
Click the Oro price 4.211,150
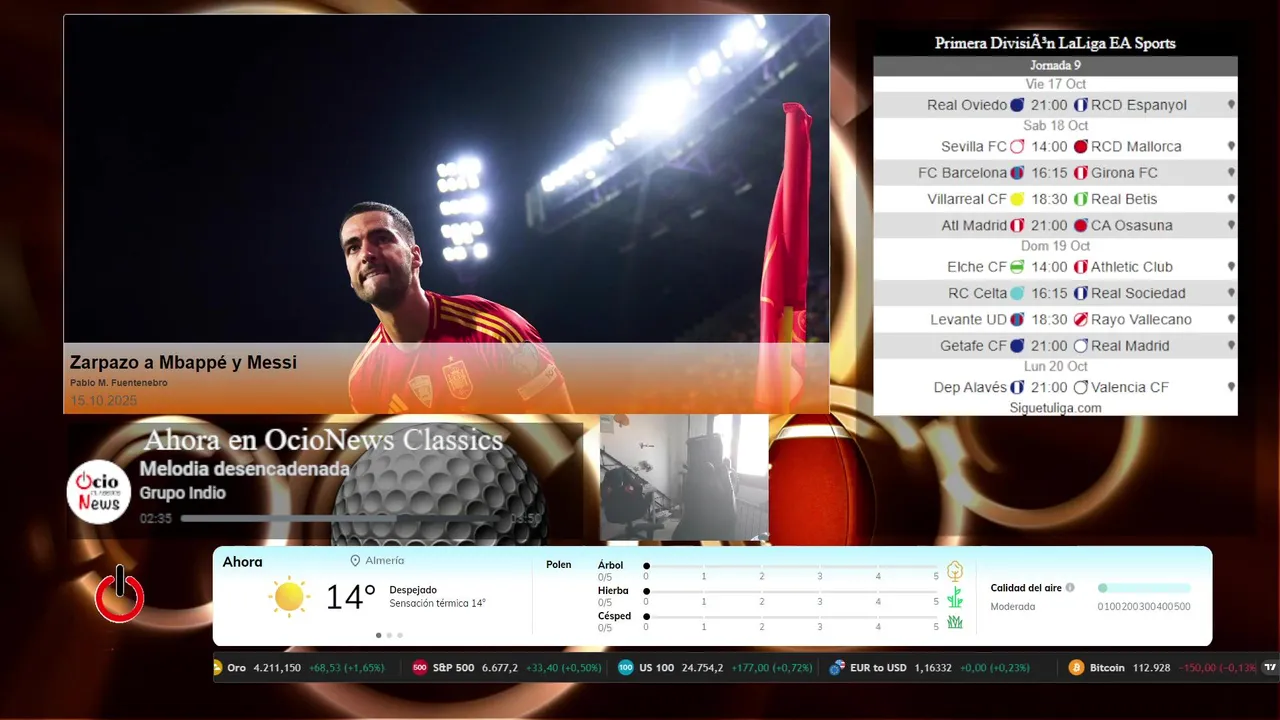[x=277, y=668]
